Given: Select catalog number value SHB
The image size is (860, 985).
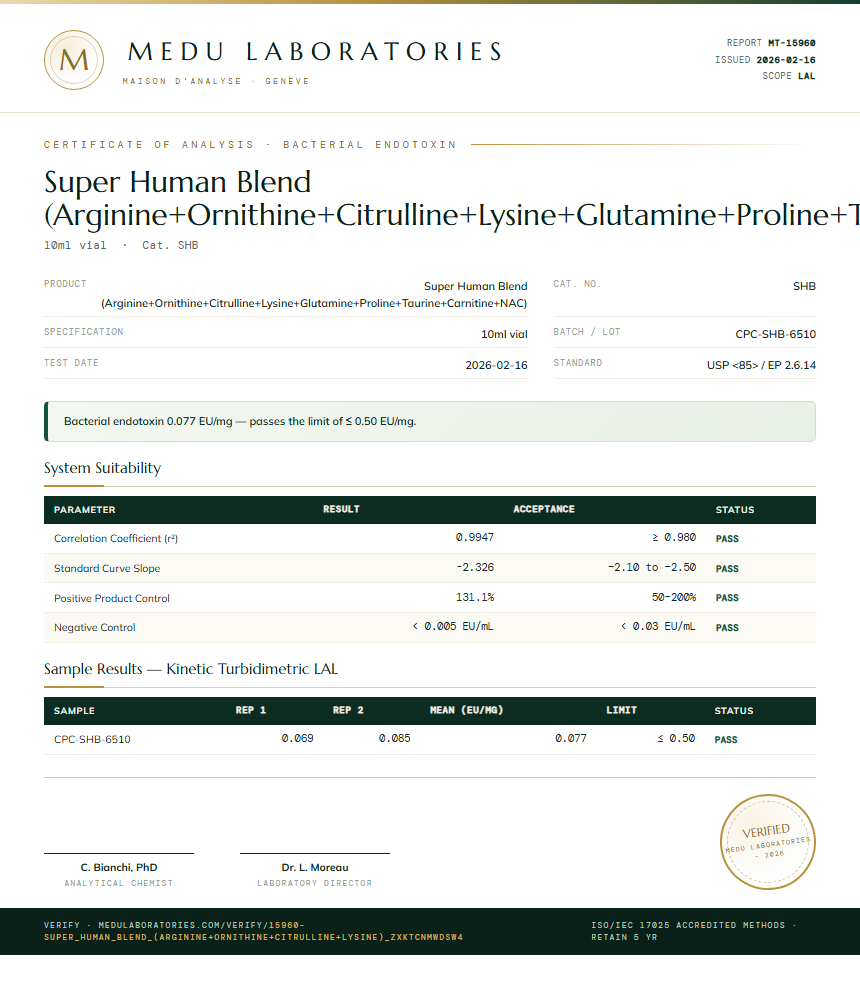Looking at the screenshot, I should (804, 286).
